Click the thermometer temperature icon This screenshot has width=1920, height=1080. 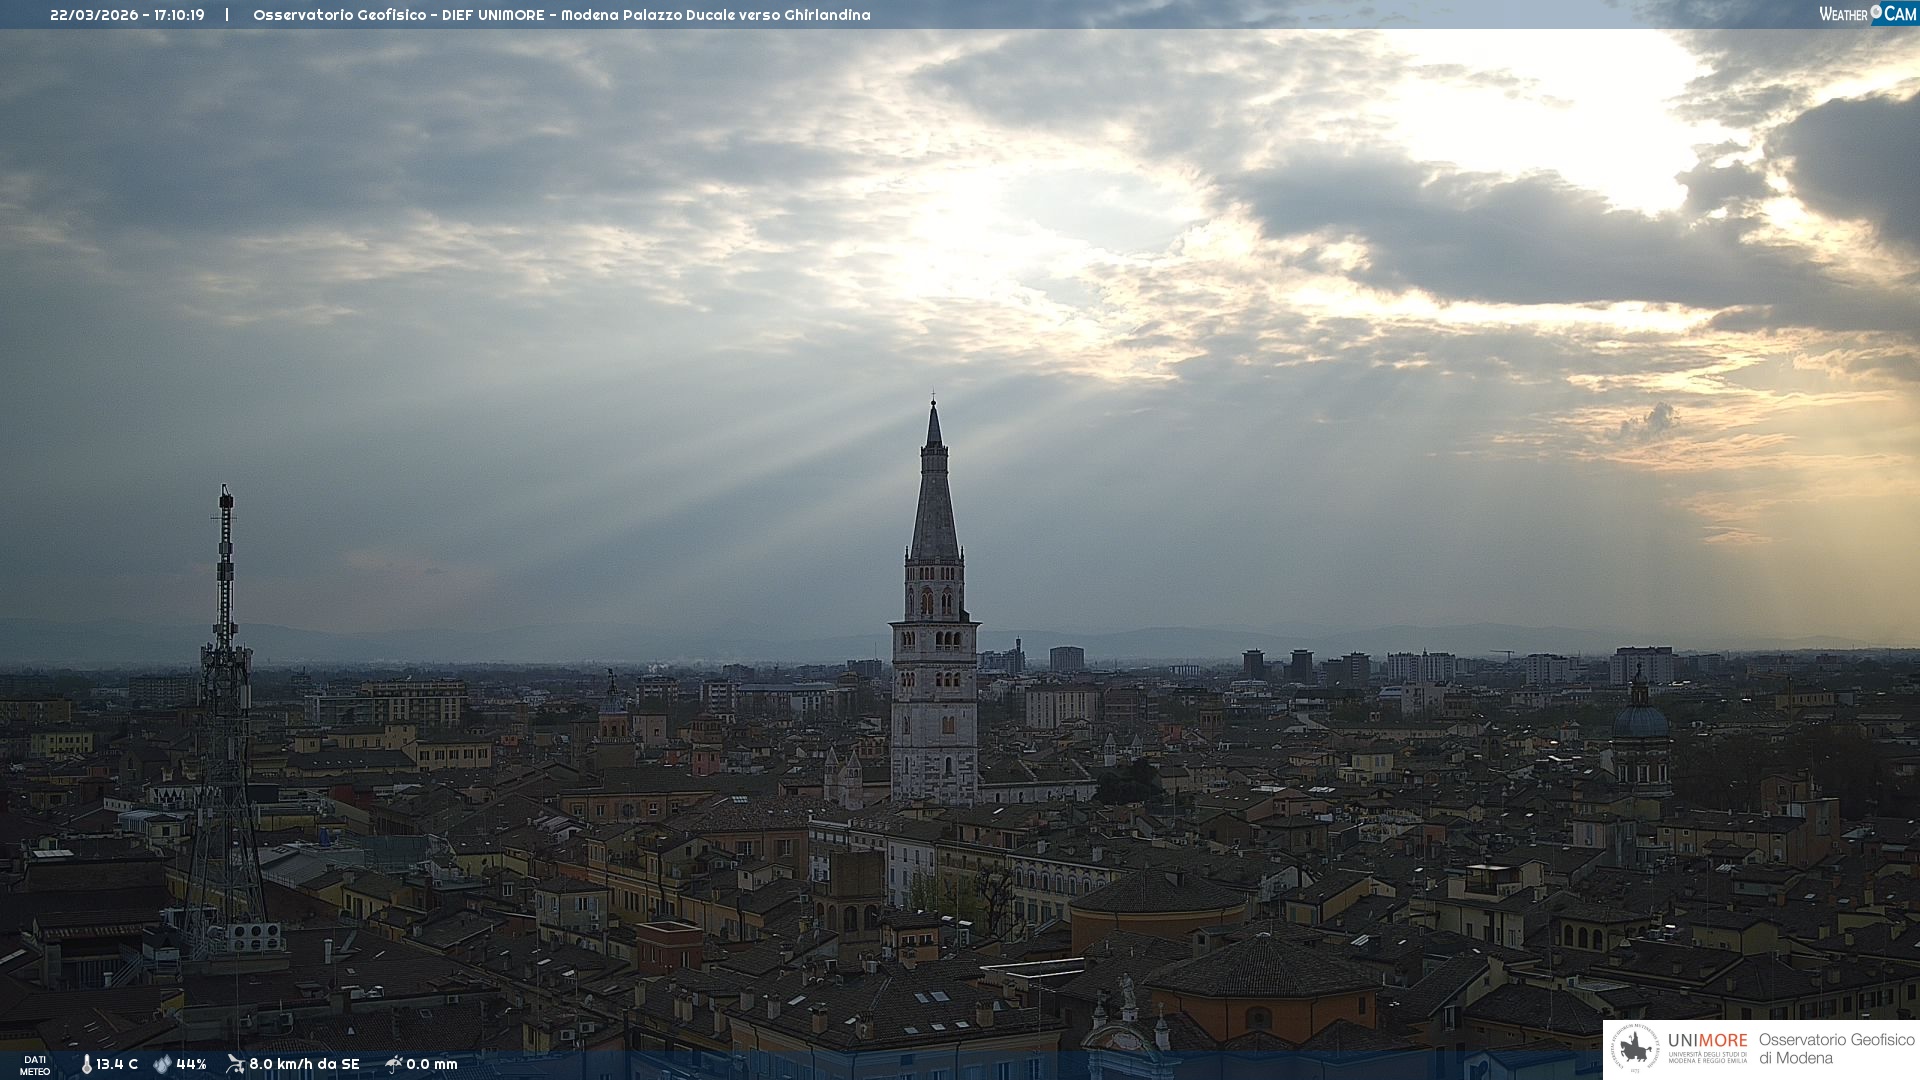point(86,1064)
